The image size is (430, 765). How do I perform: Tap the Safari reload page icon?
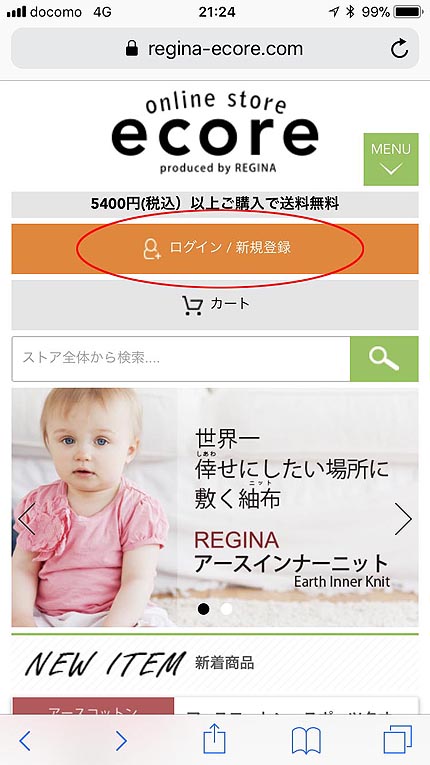click(x=399, y=49)
